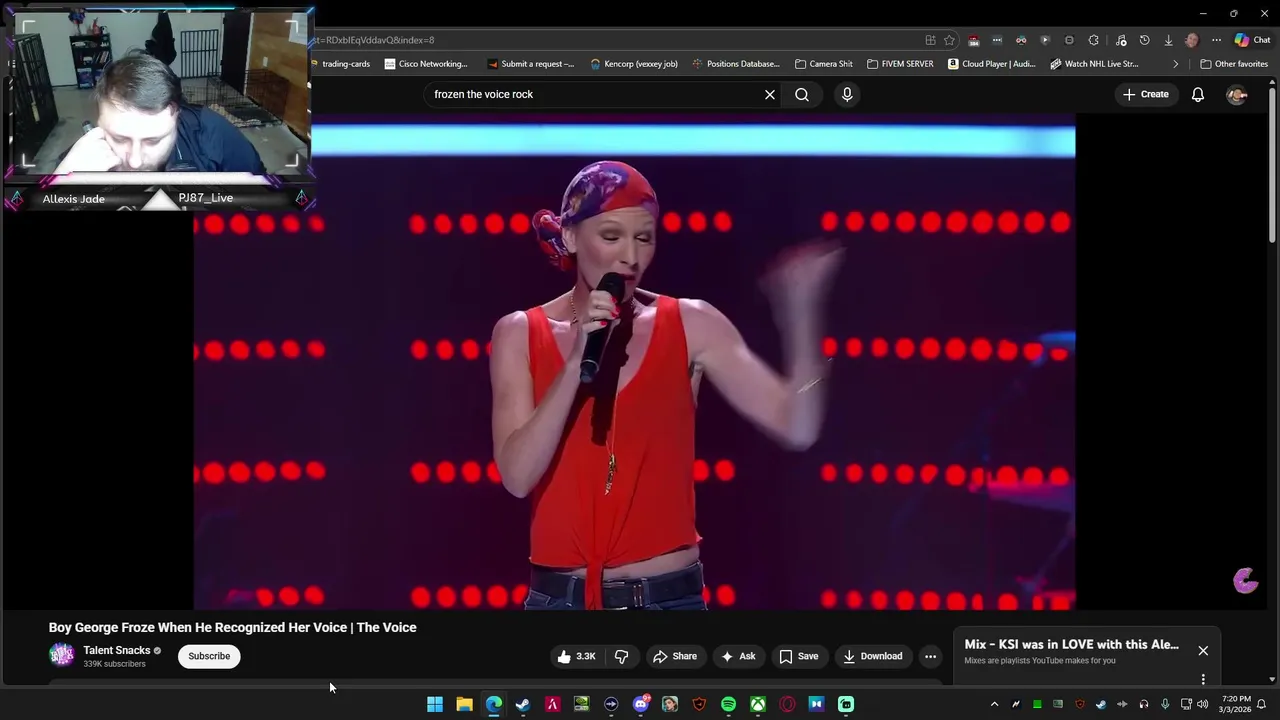
Task: Open the Positions Database bookmark
Action: click(736, 64)
